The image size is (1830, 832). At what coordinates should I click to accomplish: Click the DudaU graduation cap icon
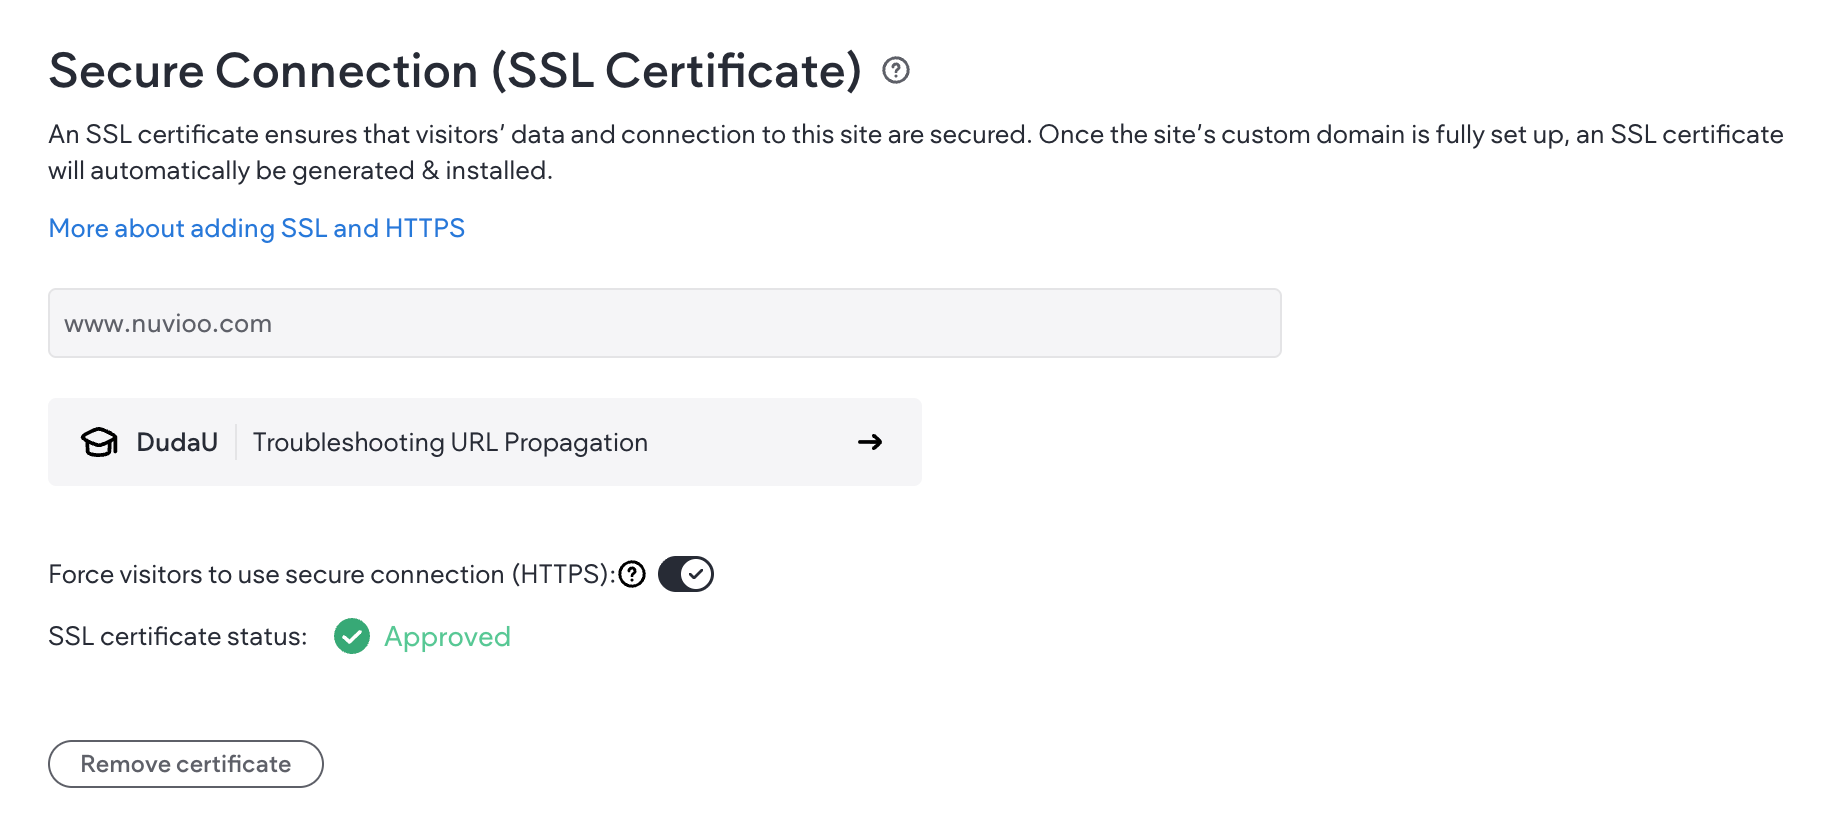(99, 441)
